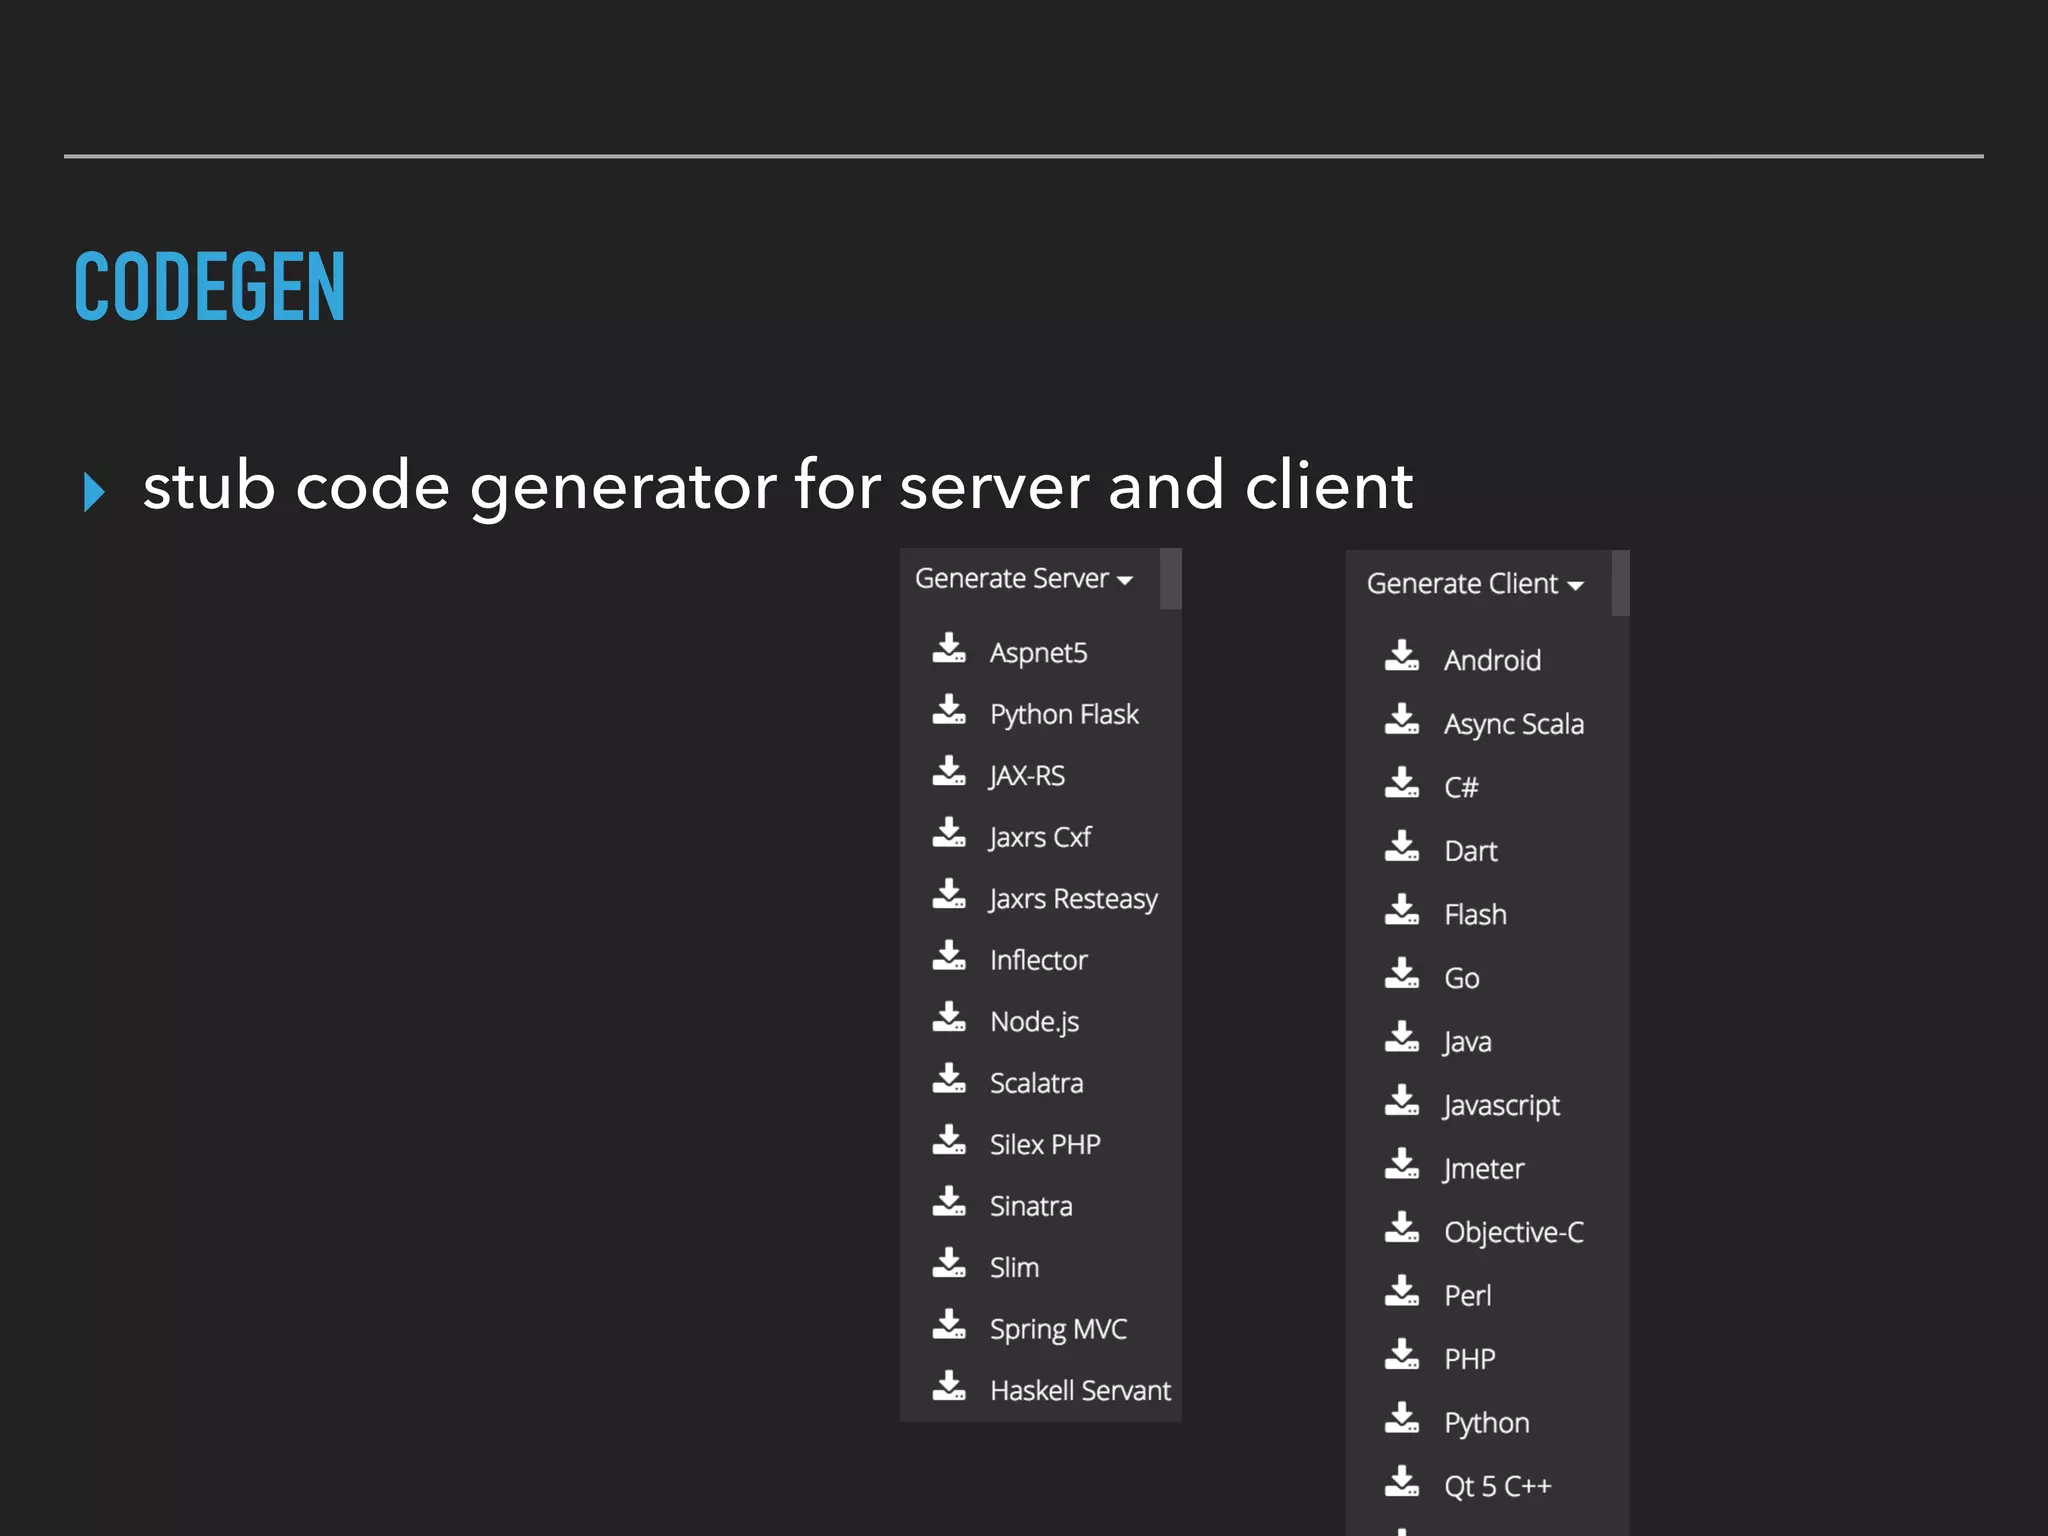Select Scalatra server option
Screen dimensions: 2048x1536
click(x=1036, y=1084)
